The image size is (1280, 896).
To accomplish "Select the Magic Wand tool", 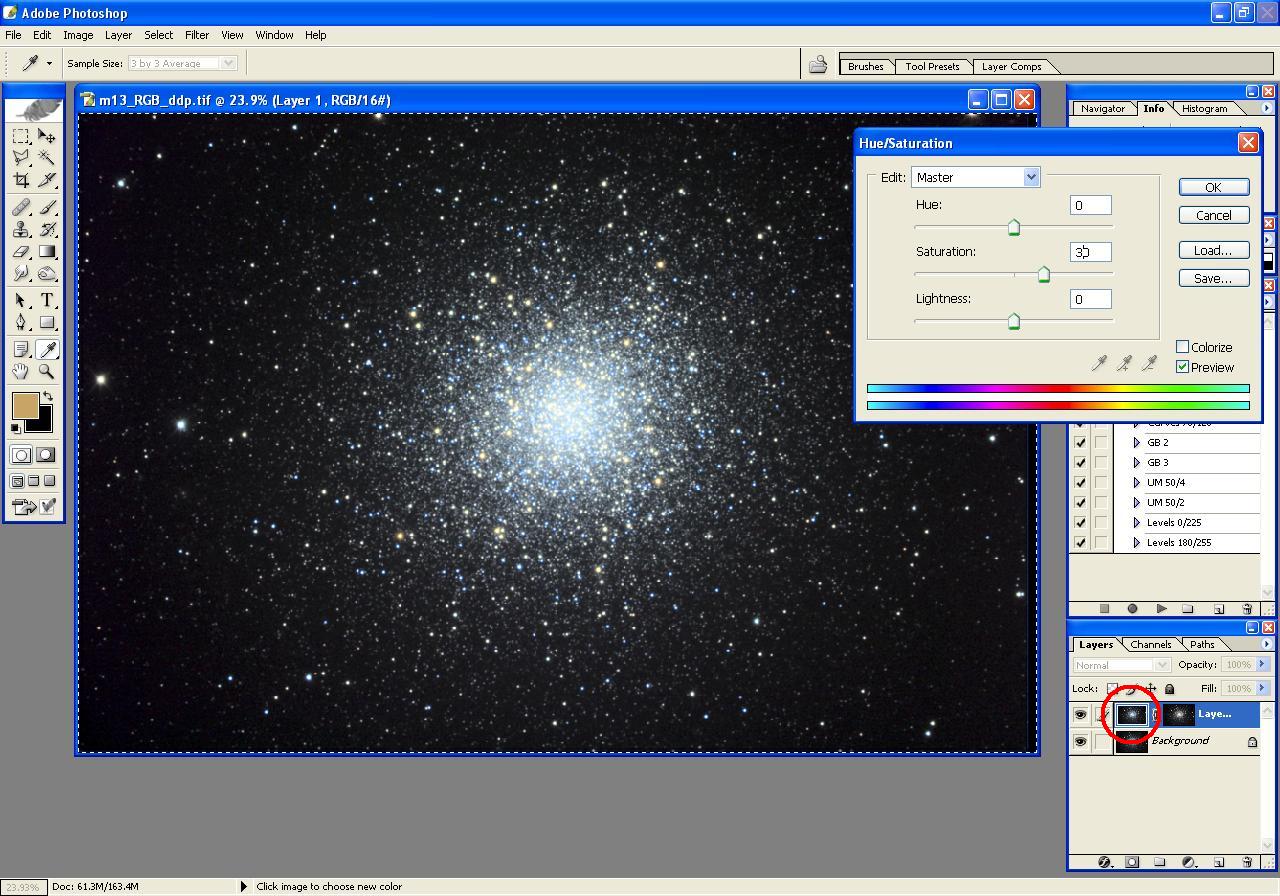I will (x=47, y=158).
